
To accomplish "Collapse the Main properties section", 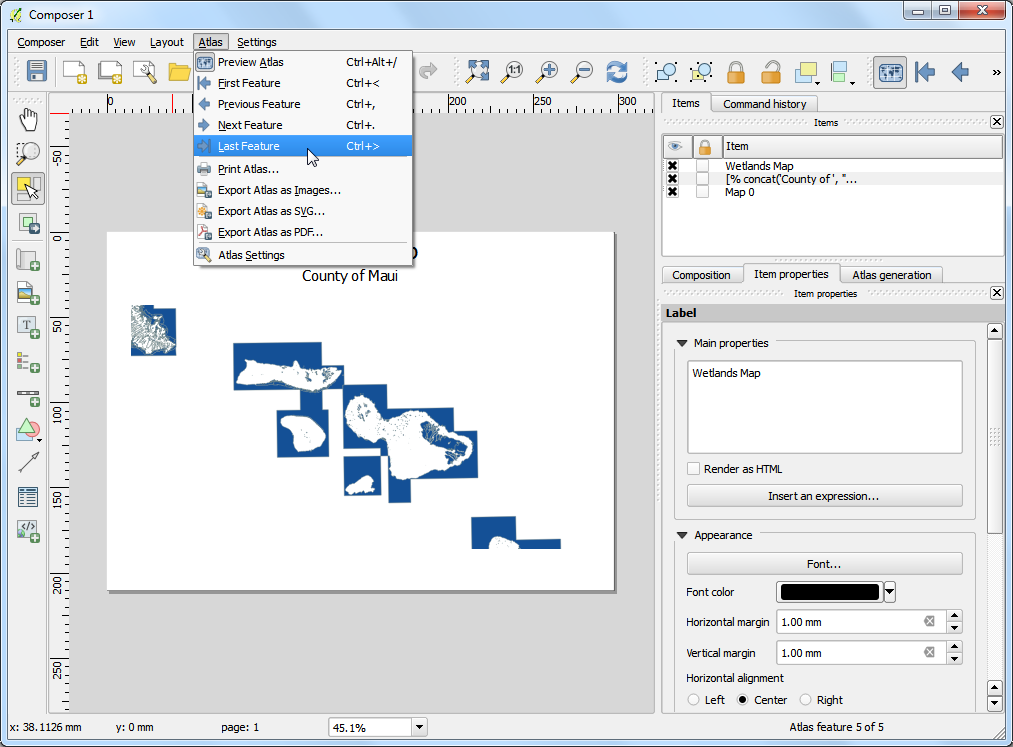I will point(682,343).
